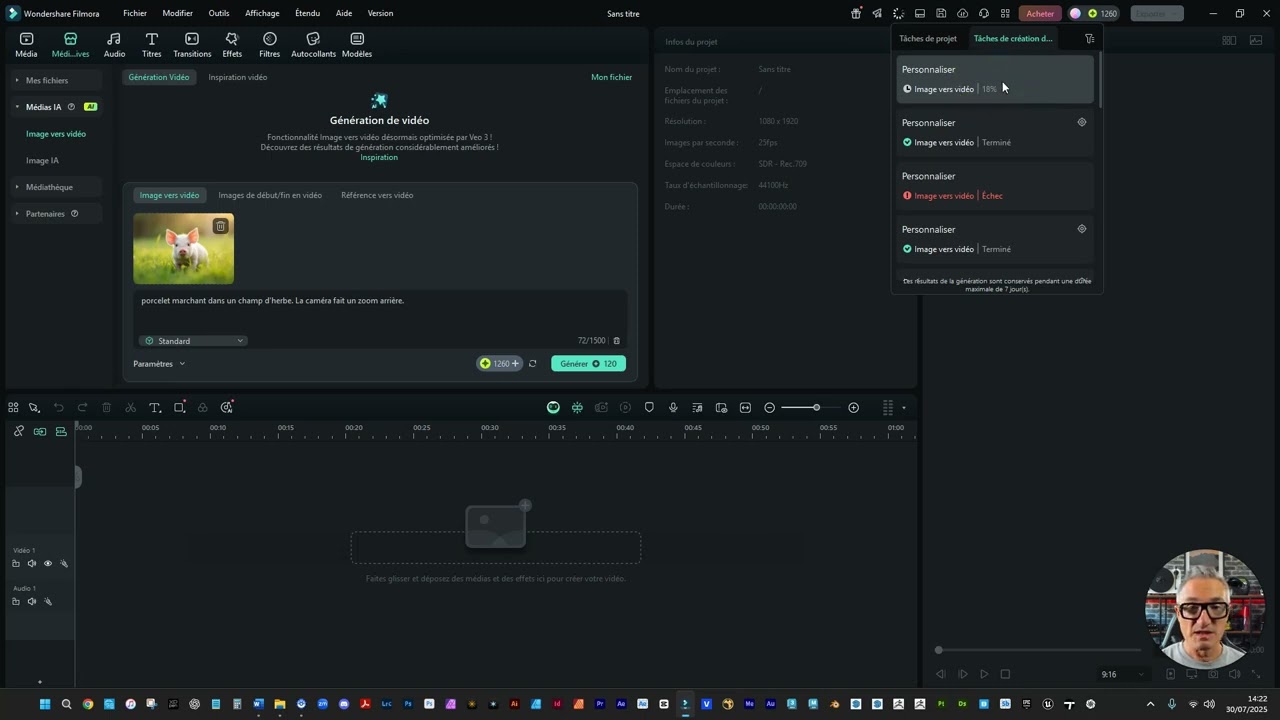Delete the piglet image with the trash icon
Image resolution: width=1280 pixels, height=720 pixels.
click(x=220, y=226)
